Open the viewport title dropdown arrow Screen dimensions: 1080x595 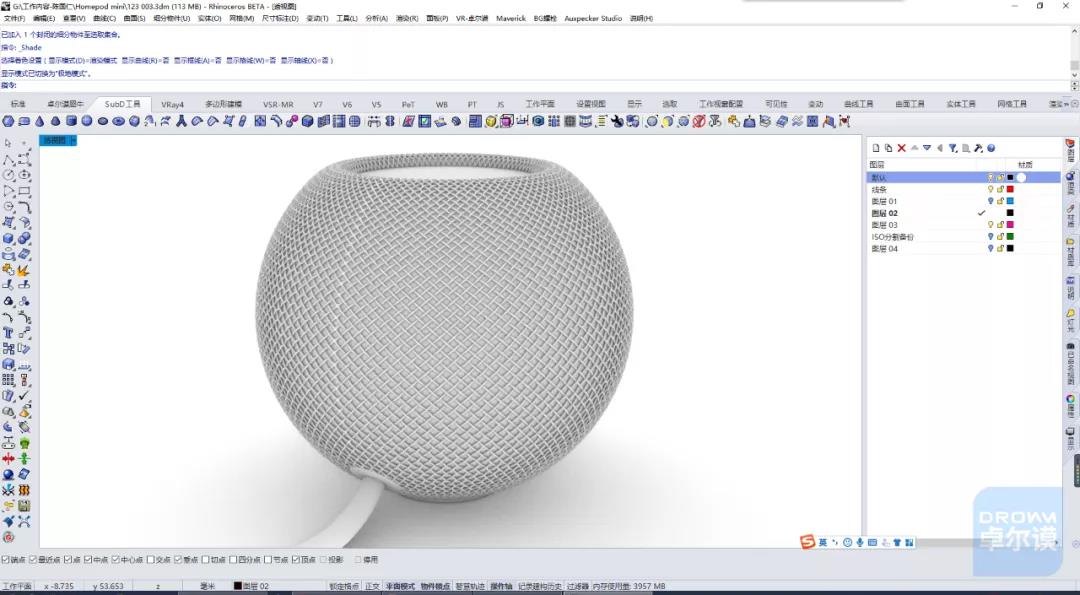[73, 140]
